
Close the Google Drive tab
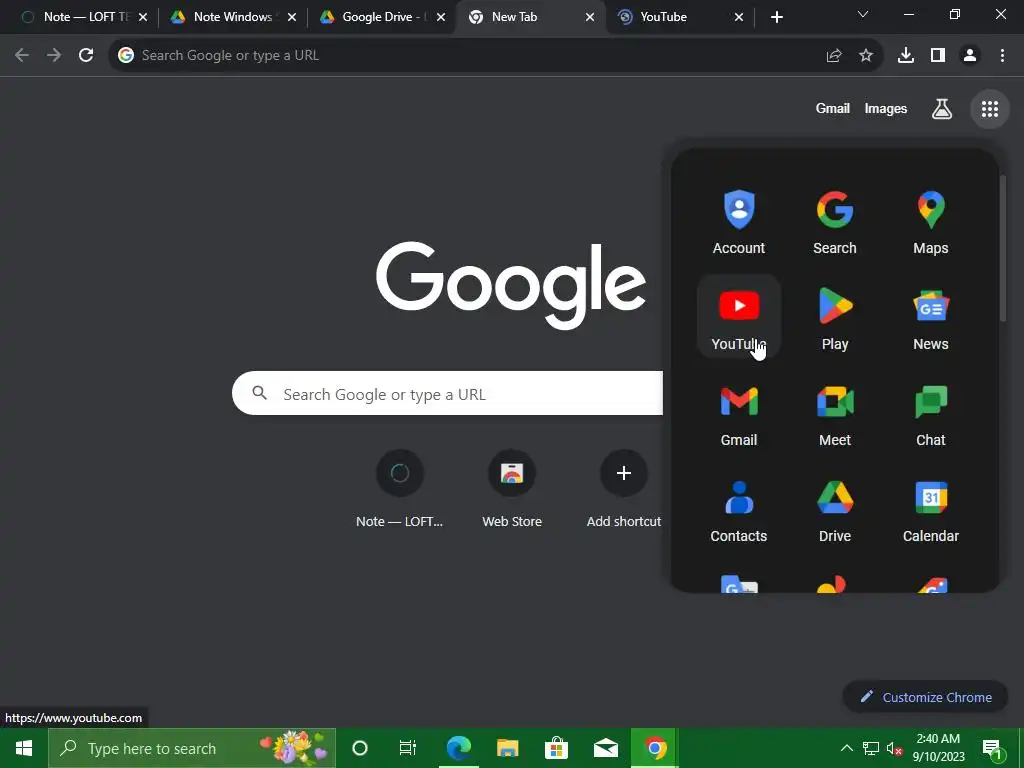click(x=441, y=17)
